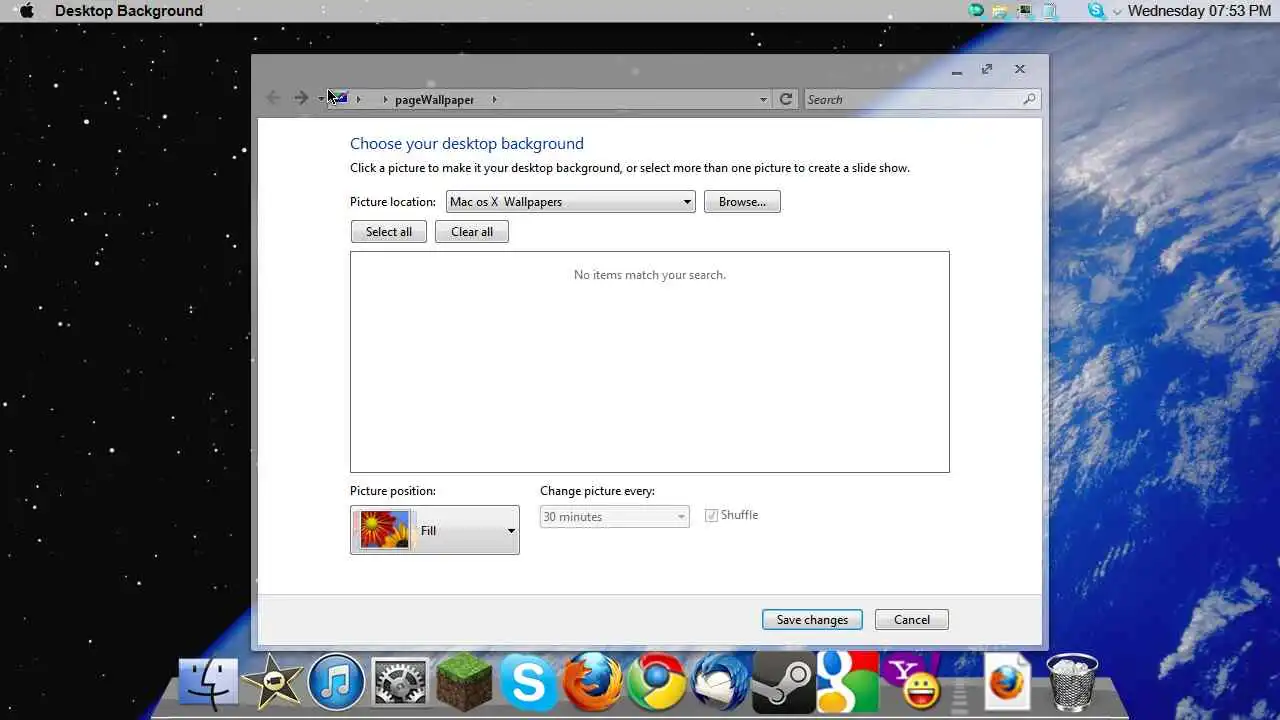1280x720 pixels.
Task: Go forward using the forward arrow
Action: click(x=301, y=98)
